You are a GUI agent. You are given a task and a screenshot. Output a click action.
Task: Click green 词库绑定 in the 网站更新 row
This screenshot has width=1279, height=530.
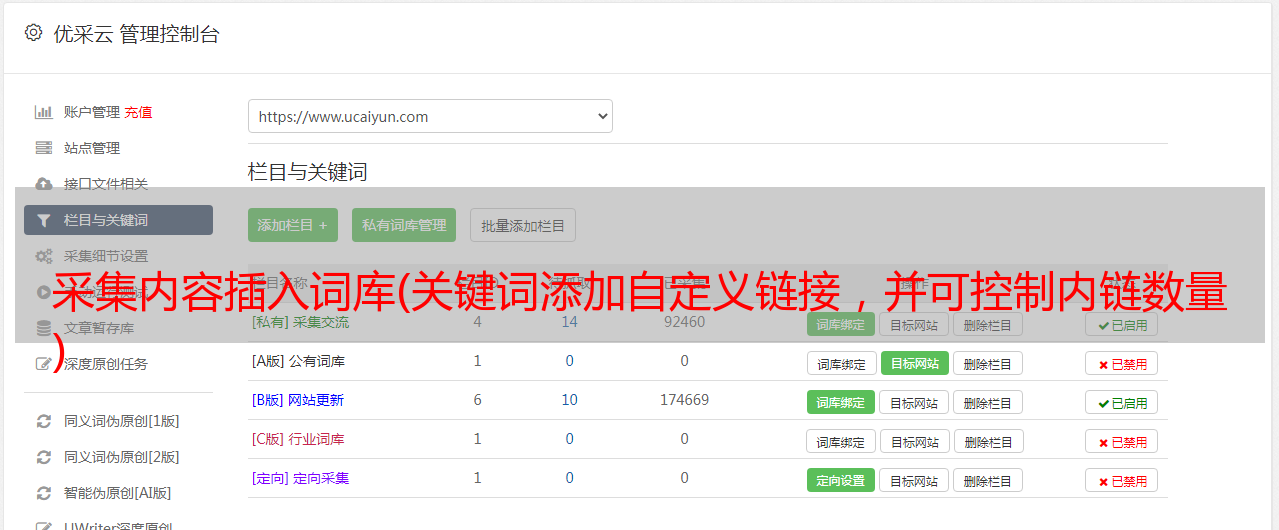[x=841, y=403]
